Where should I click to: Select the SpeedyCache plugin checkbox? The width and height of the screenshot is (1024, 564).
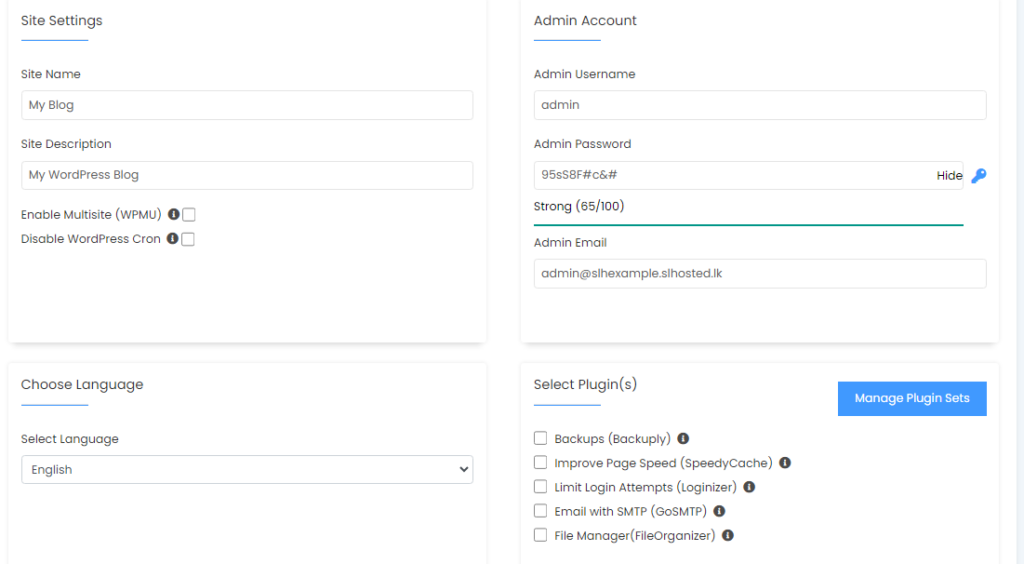[541, 463]
